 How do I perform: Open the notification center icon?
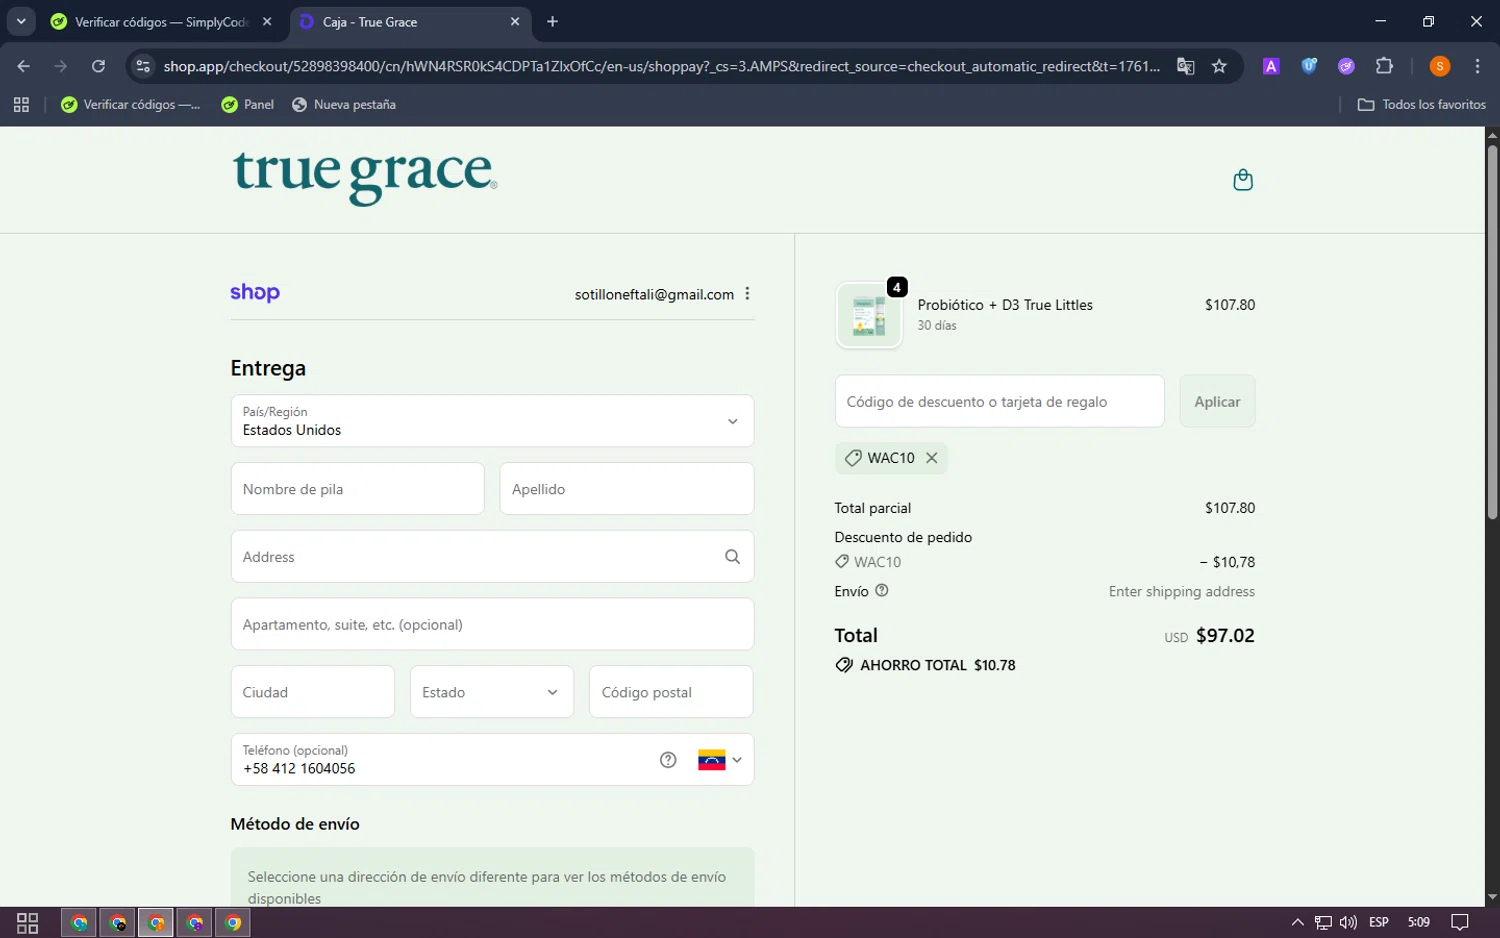(1460, 922)
